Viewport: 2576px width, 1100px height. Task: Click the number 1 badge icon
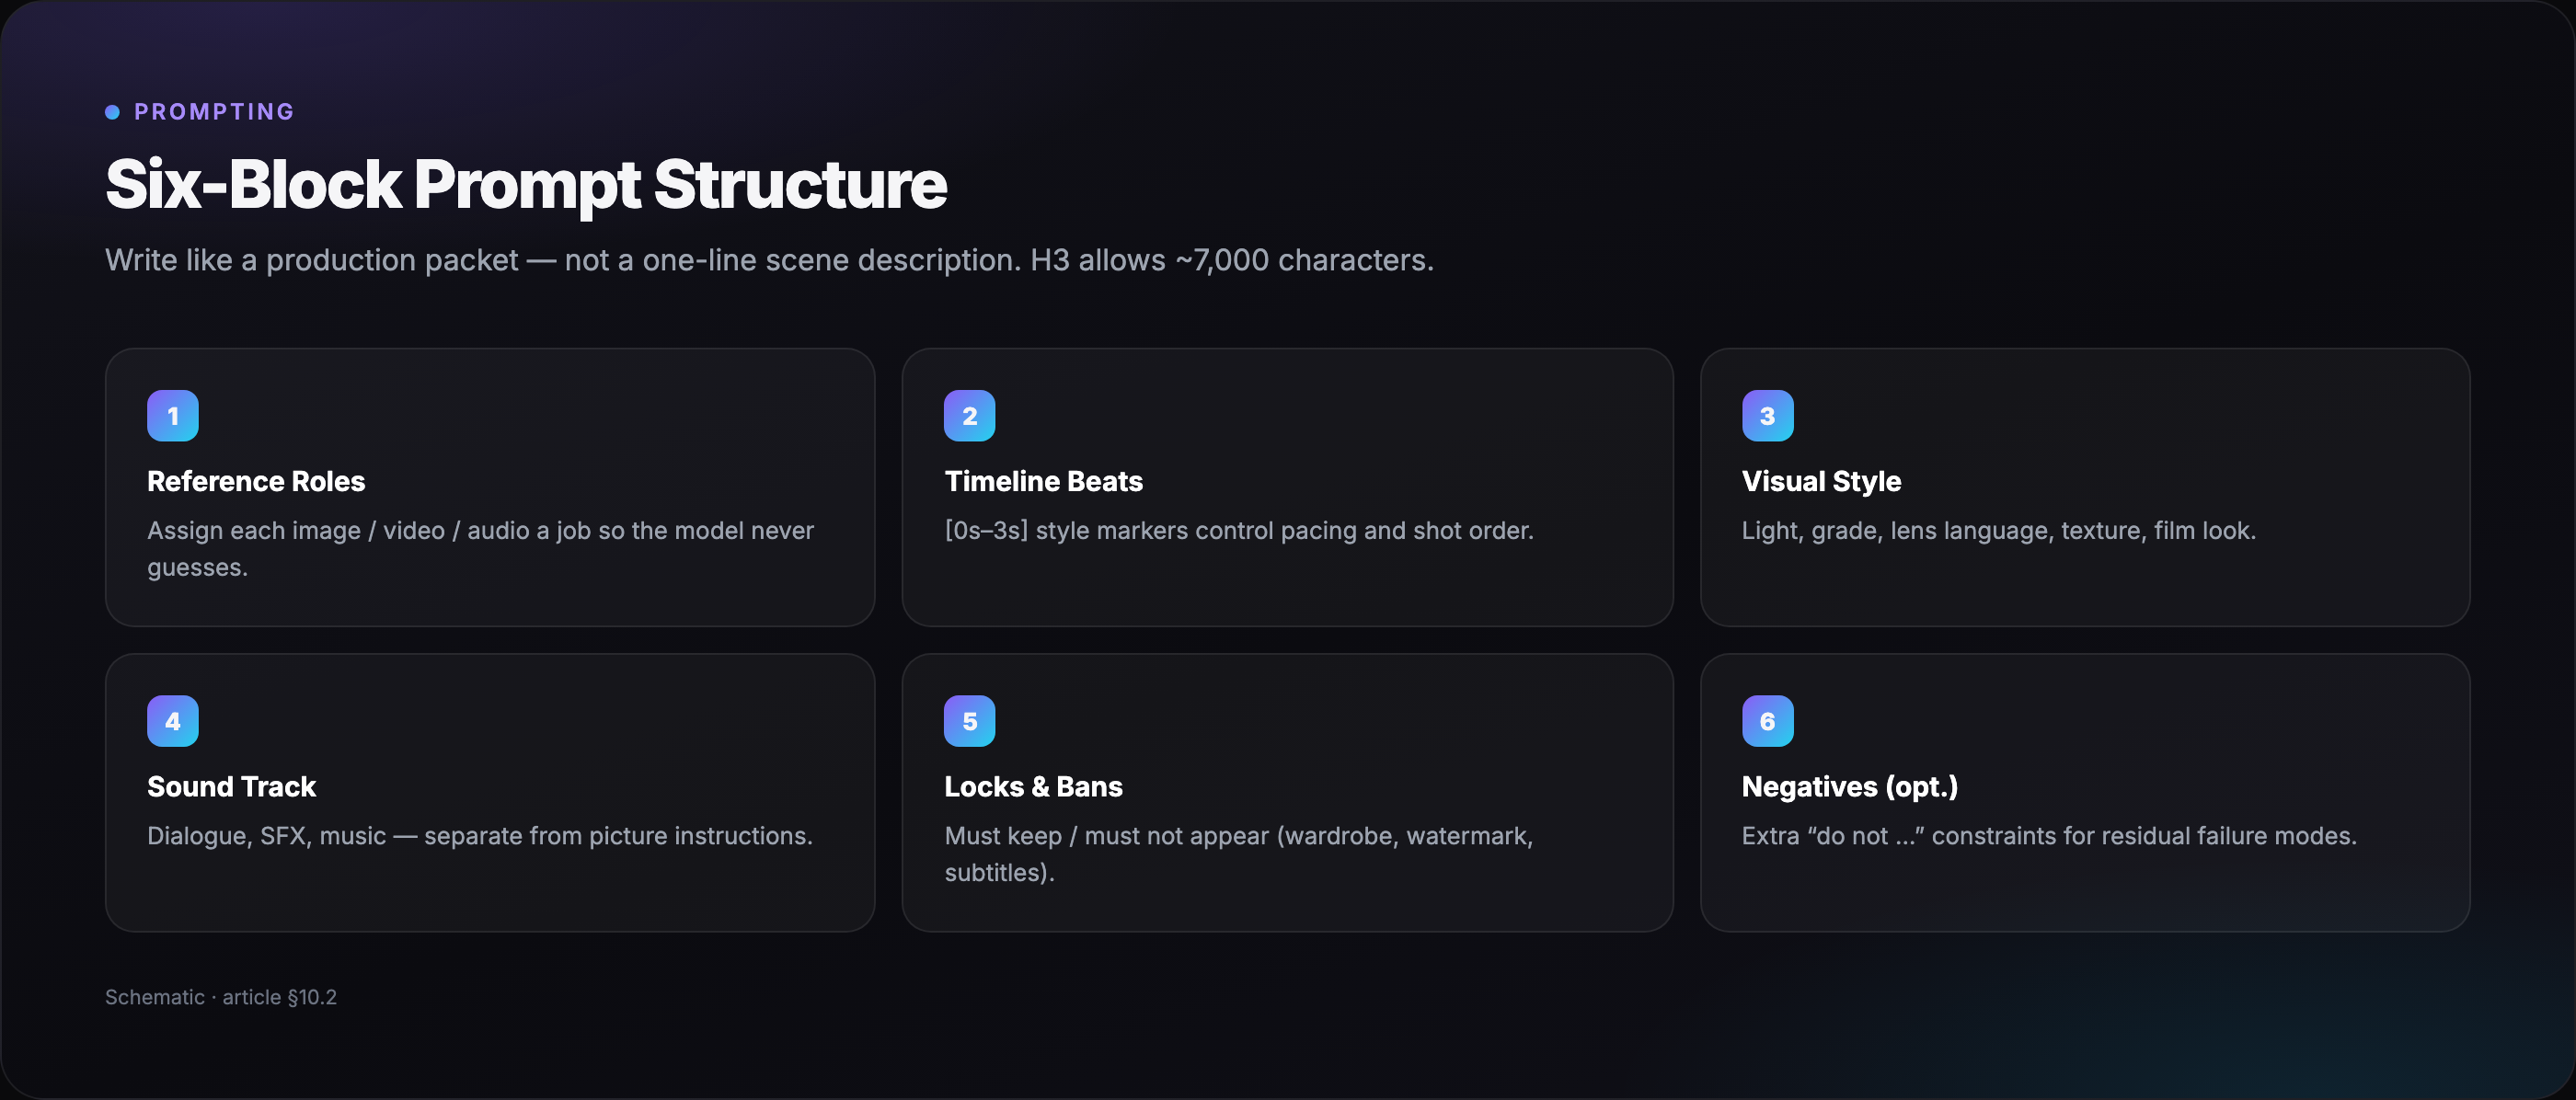coord(173,416)
